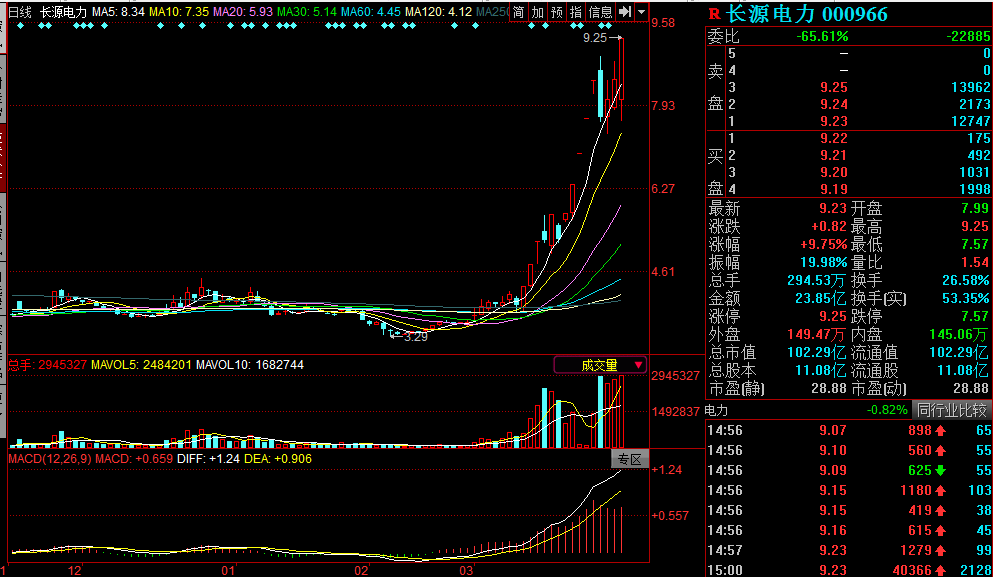Click the up arrow on the 898 trade row
The width and height of the screenshot is (993, 577).
pos(940,431)
